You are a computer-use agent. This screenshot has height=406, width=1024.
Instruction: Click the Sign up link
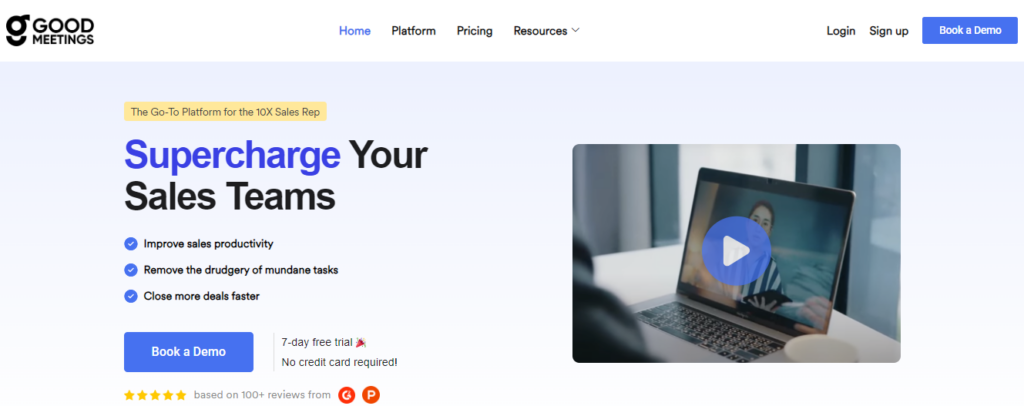coord(889,31)
